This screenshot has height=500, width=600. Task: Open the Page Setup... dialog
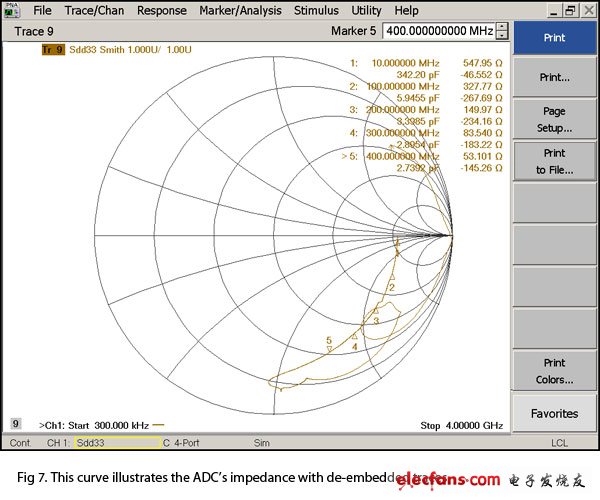point(553,120)
